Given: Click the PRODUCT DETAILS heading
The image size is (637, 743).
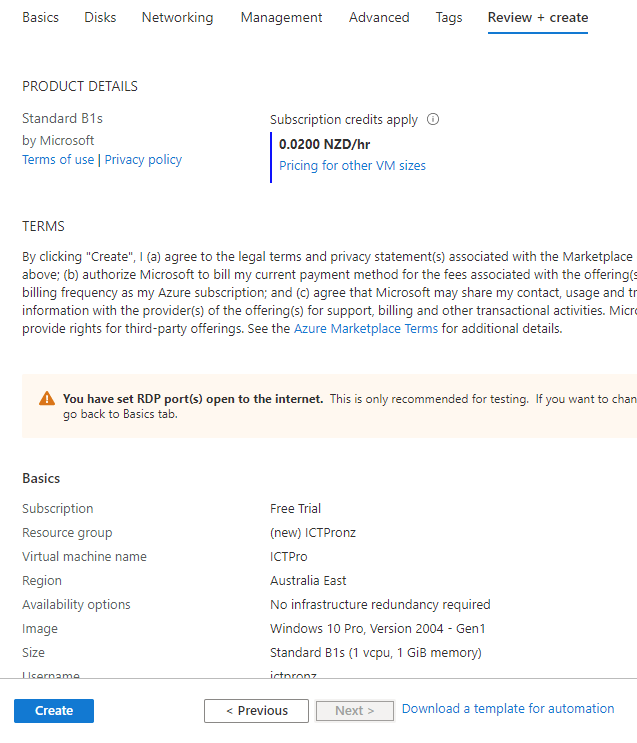Looking at the screenshot, I should (80, 86).
